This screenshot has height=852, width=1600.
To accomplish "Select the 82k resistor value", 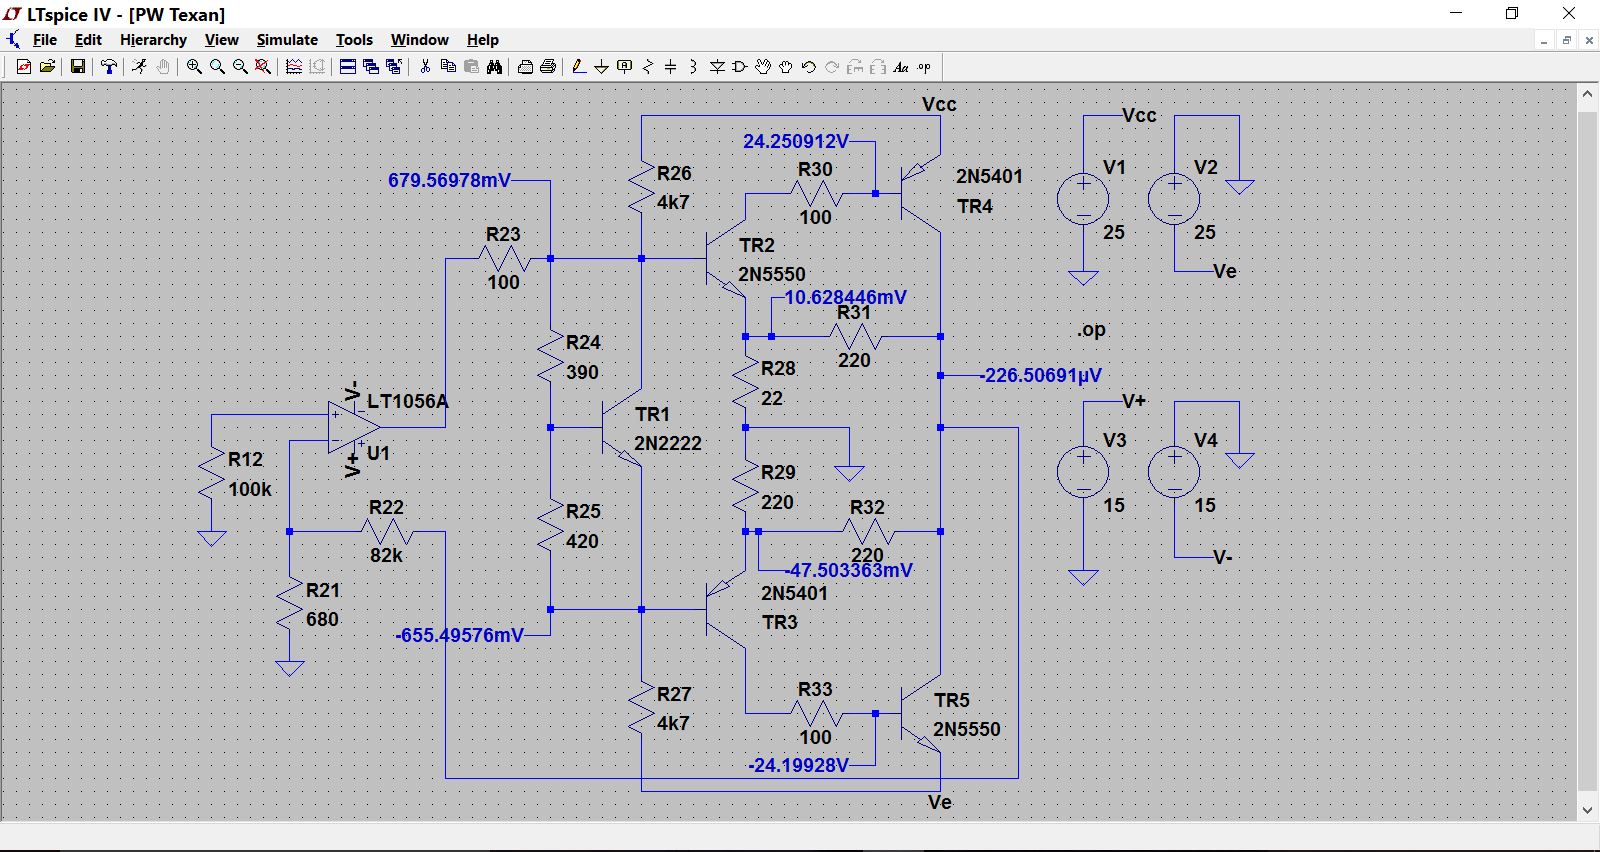I will pyautogui.click(x=386, y=555).
